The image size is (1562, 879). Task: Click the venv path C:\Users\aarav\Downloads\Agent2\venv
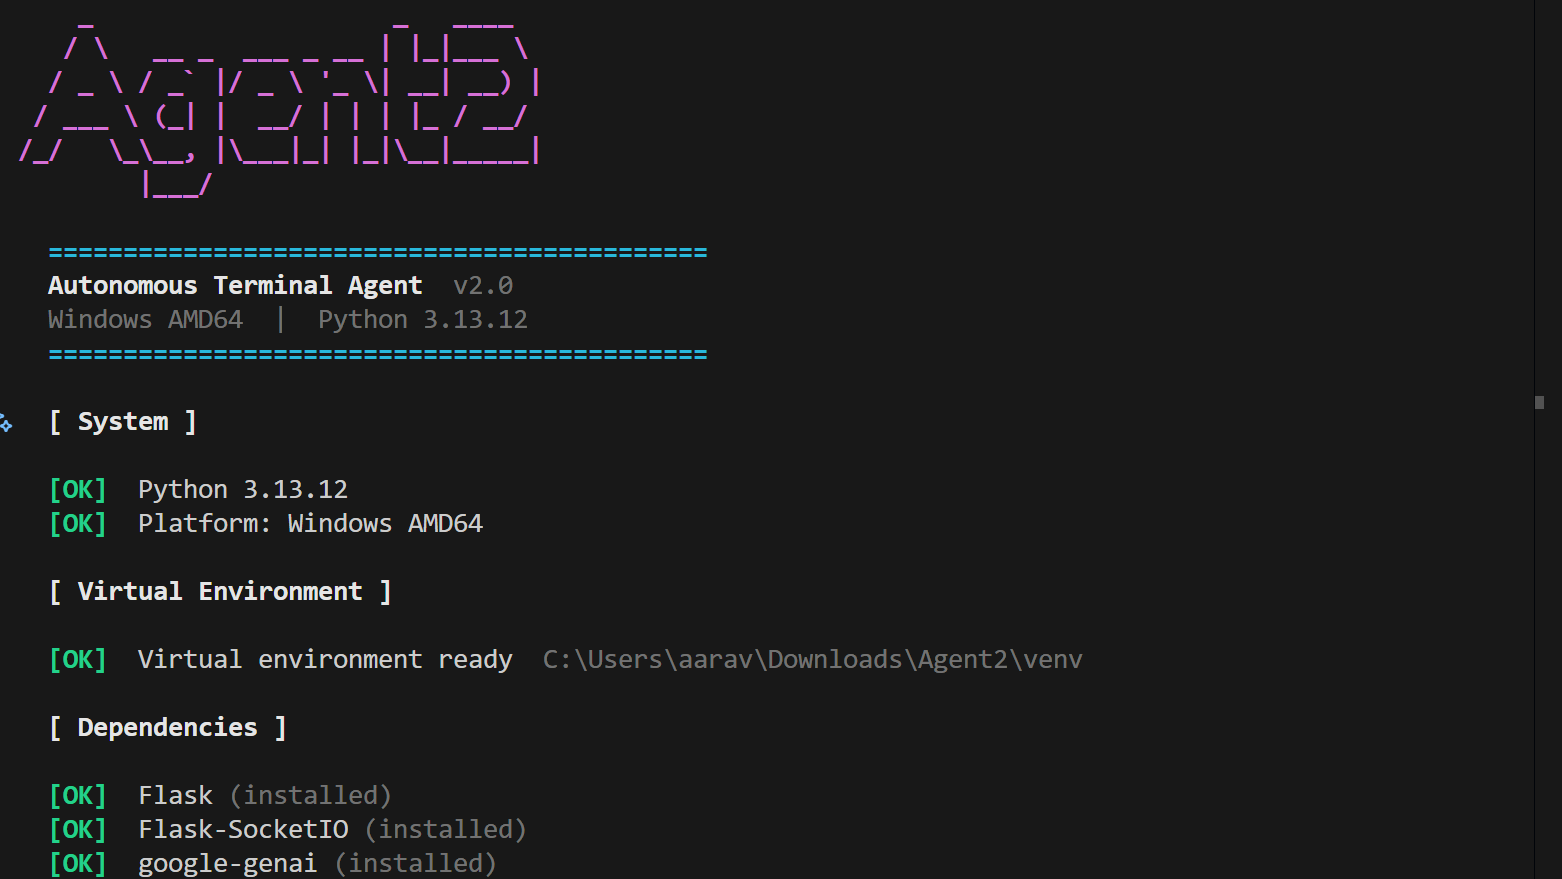click(x=813, y=660)
